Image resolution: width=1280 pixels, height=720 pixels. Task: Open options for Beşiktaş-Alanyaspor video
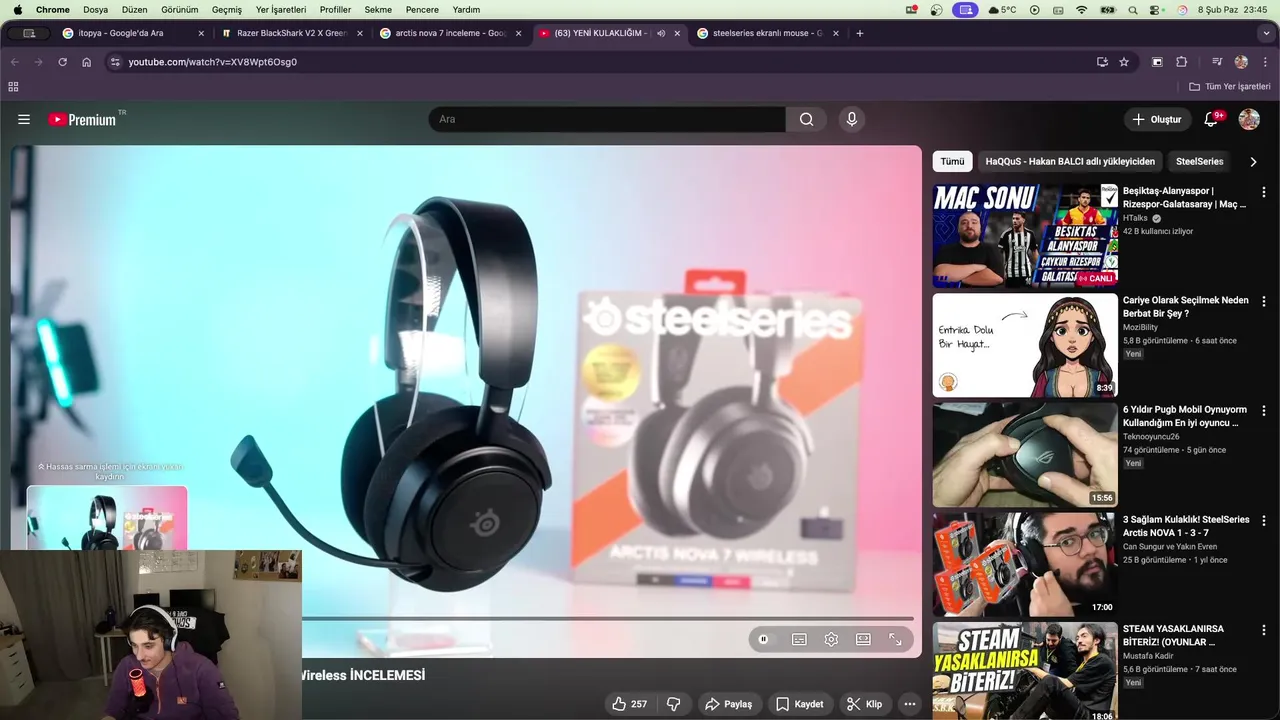click(1263, 192)
